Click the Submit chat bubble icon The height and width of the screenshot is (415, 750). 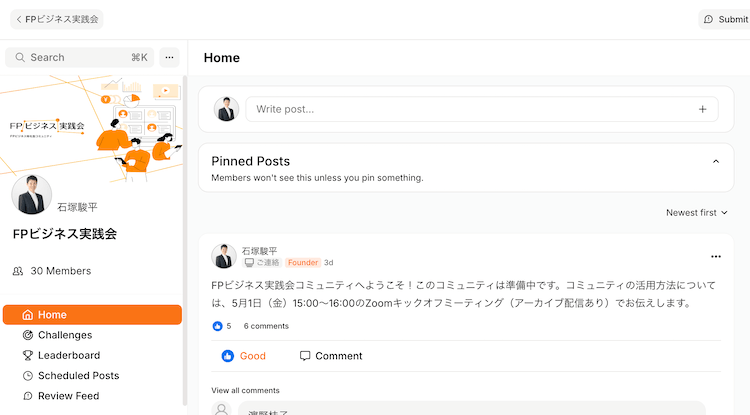point(709,19)
